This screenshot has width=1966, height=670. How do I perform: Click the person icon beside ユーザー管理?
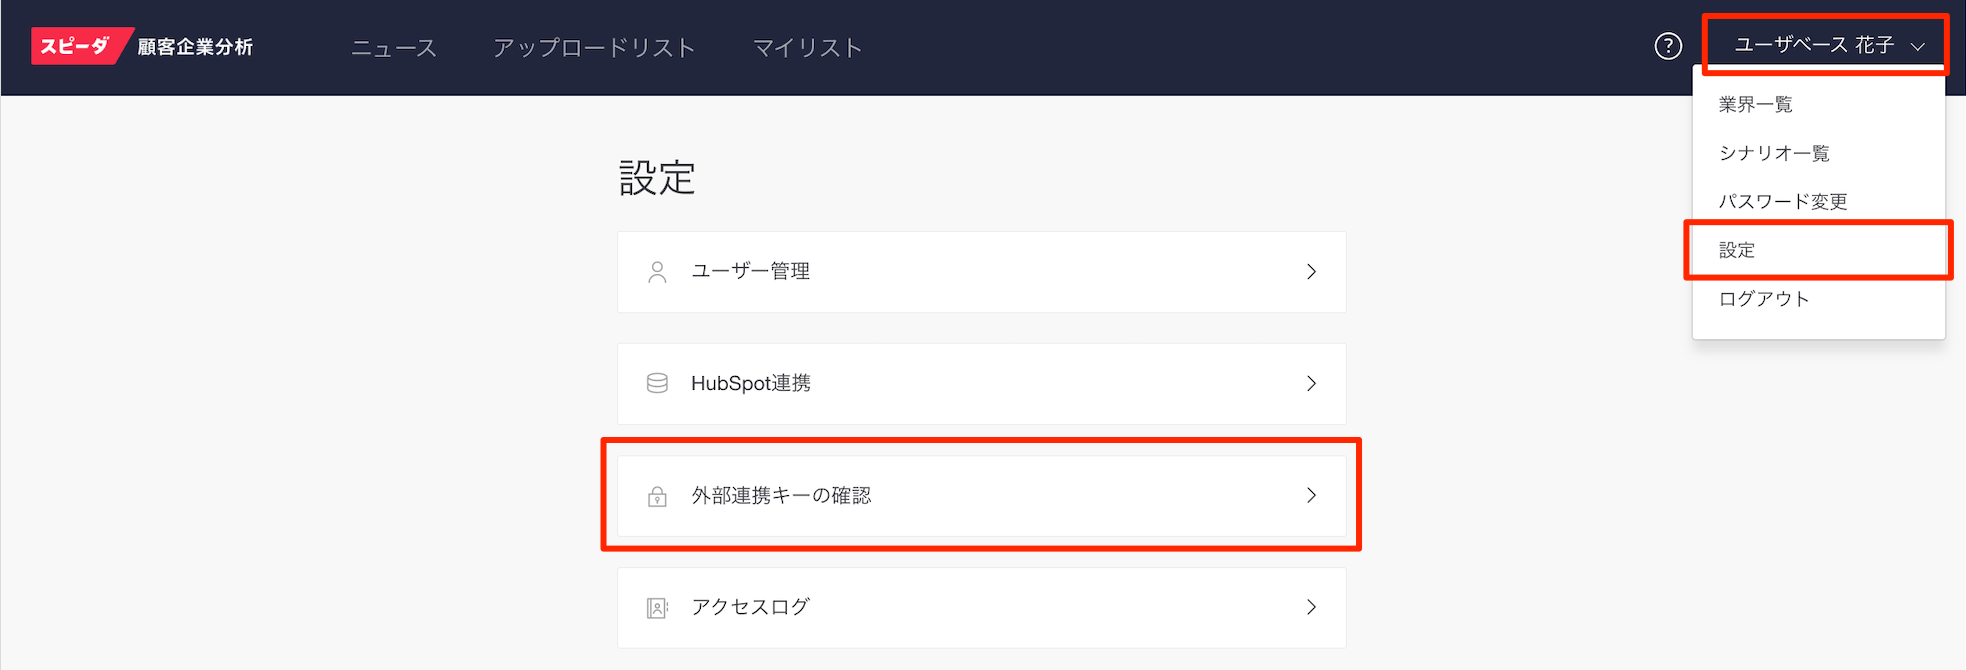[x=657, y=272]
